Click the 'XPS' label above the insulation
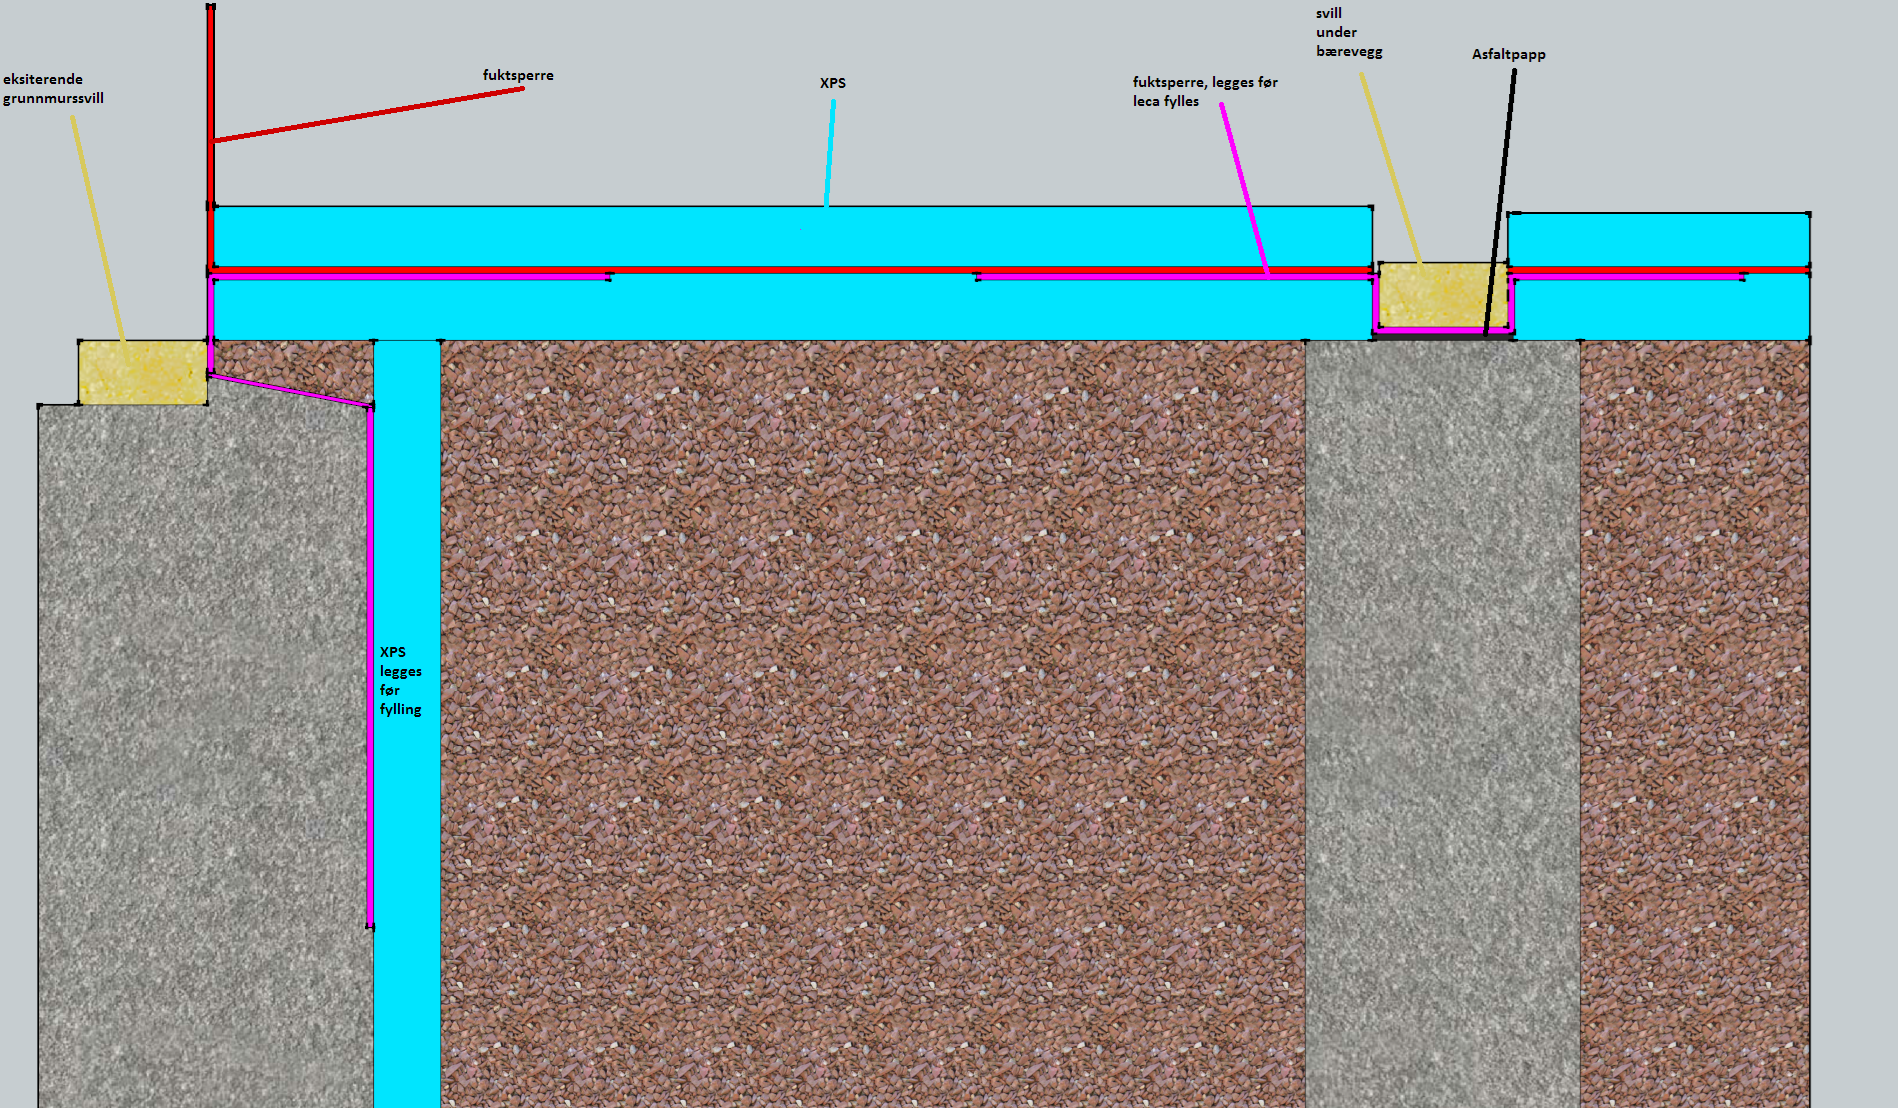 pos(832,83)
